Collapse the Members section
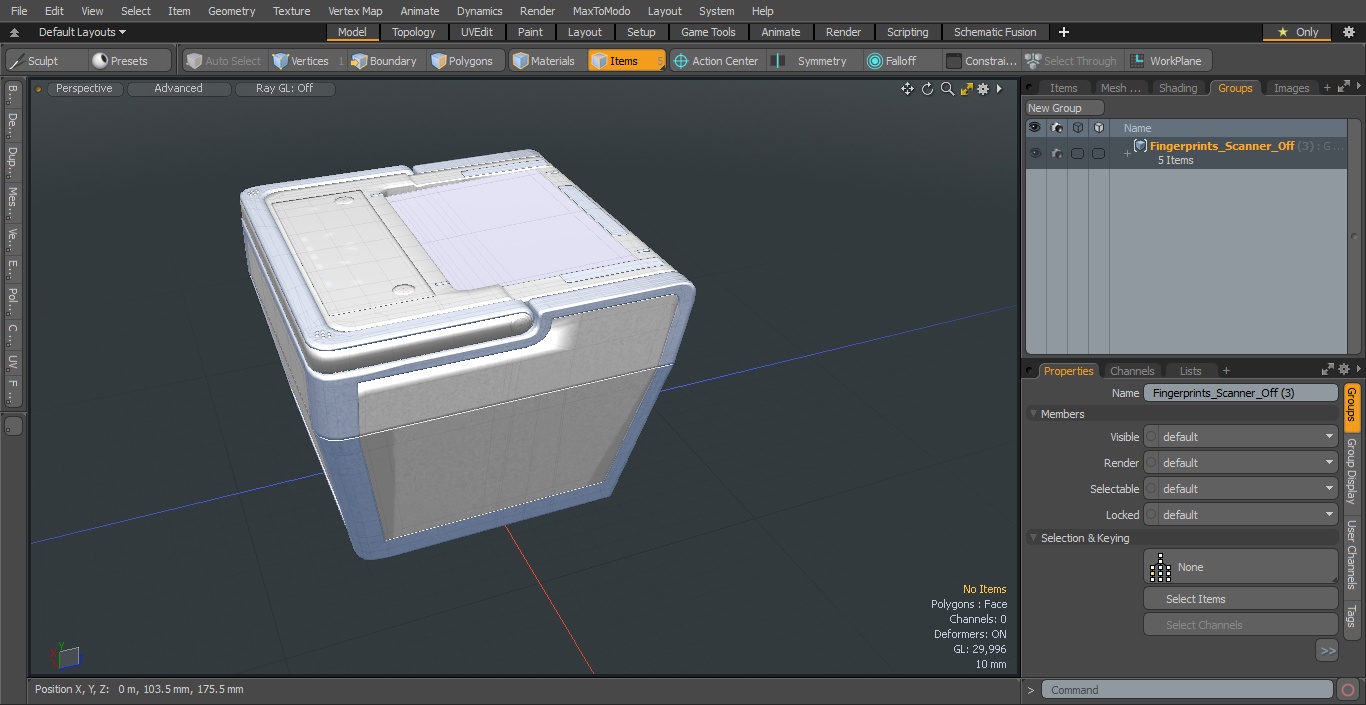This screenshot has width=1366, height=705. tap(1033, 414)
